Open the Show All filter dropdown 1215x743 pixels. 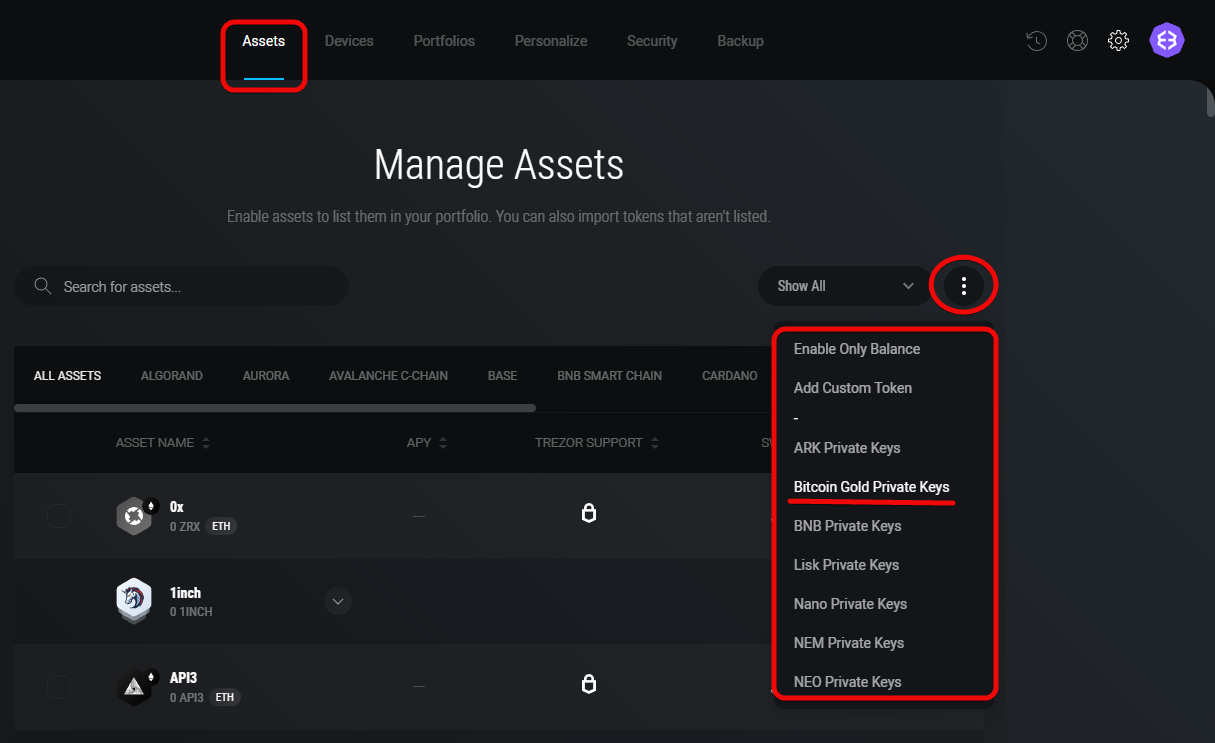click(843, 286)
